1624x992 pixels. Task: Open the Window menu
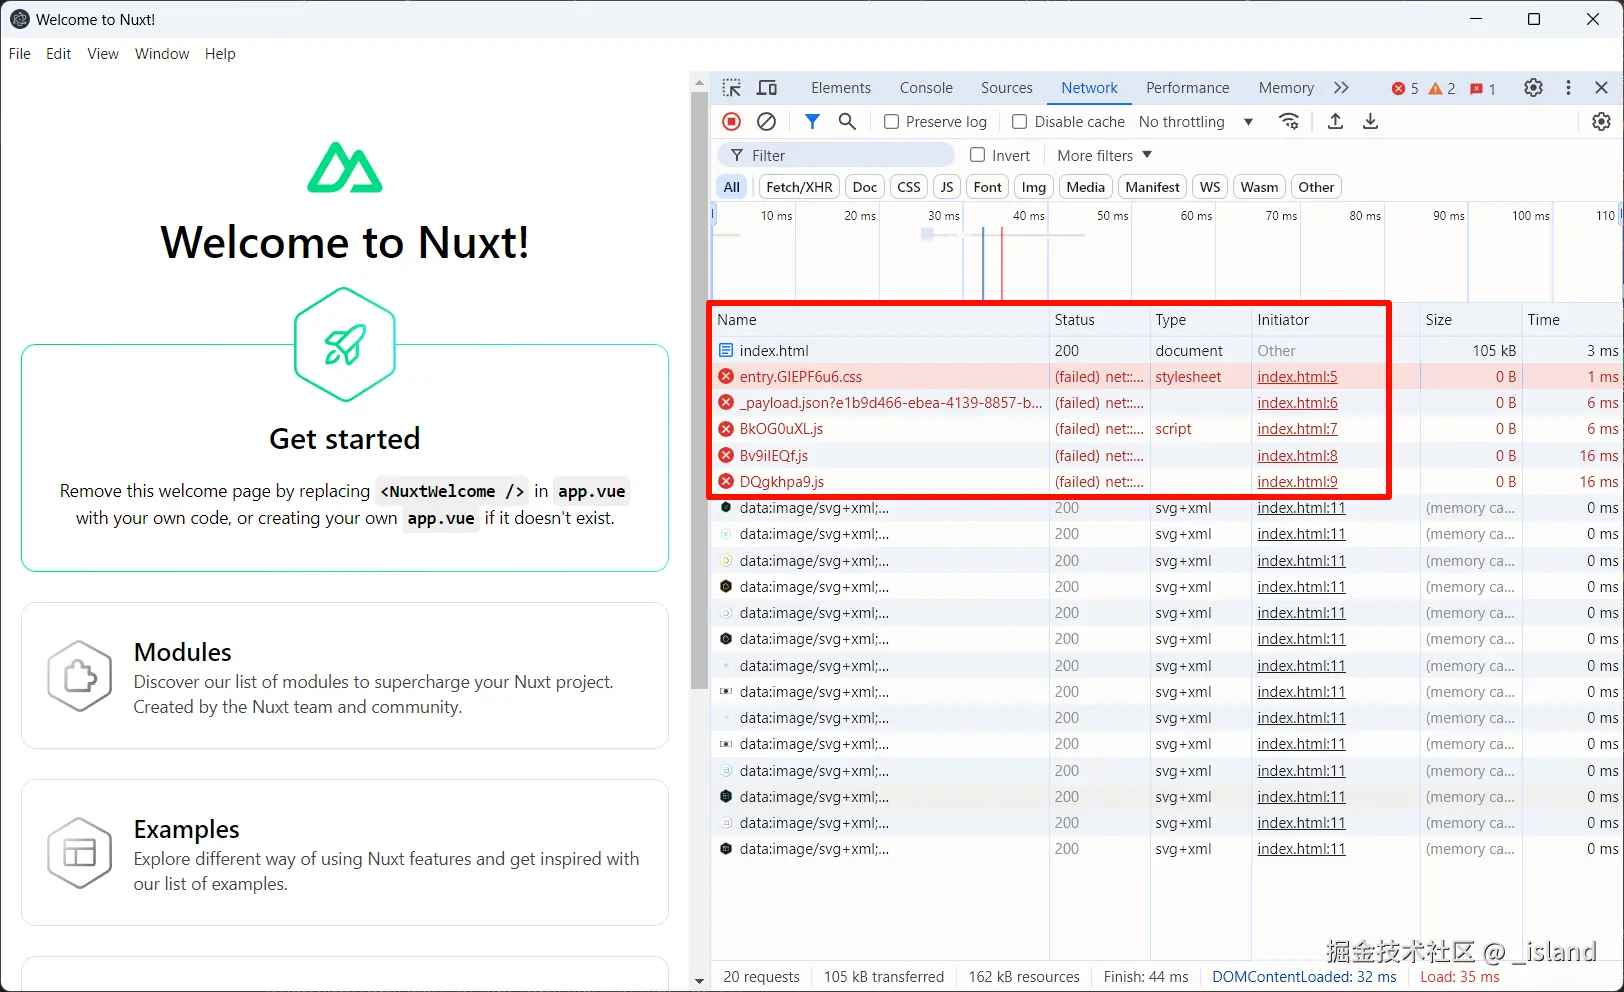pyautogui.click(x=162, y=54)
